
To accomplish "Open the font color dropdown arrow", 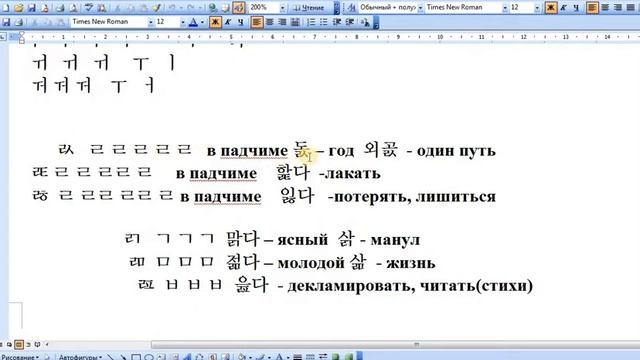I will point(202,22).
